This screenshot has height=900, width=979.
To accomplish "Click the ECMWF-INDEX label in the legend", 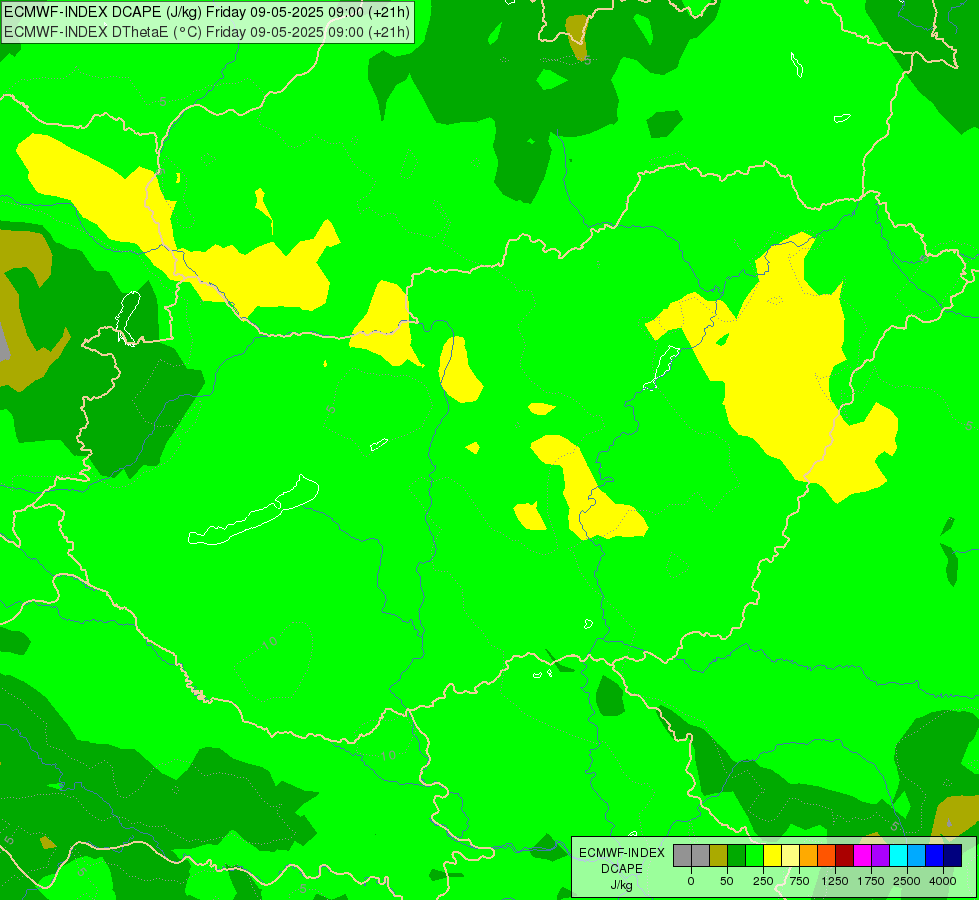I will (622, 853).
